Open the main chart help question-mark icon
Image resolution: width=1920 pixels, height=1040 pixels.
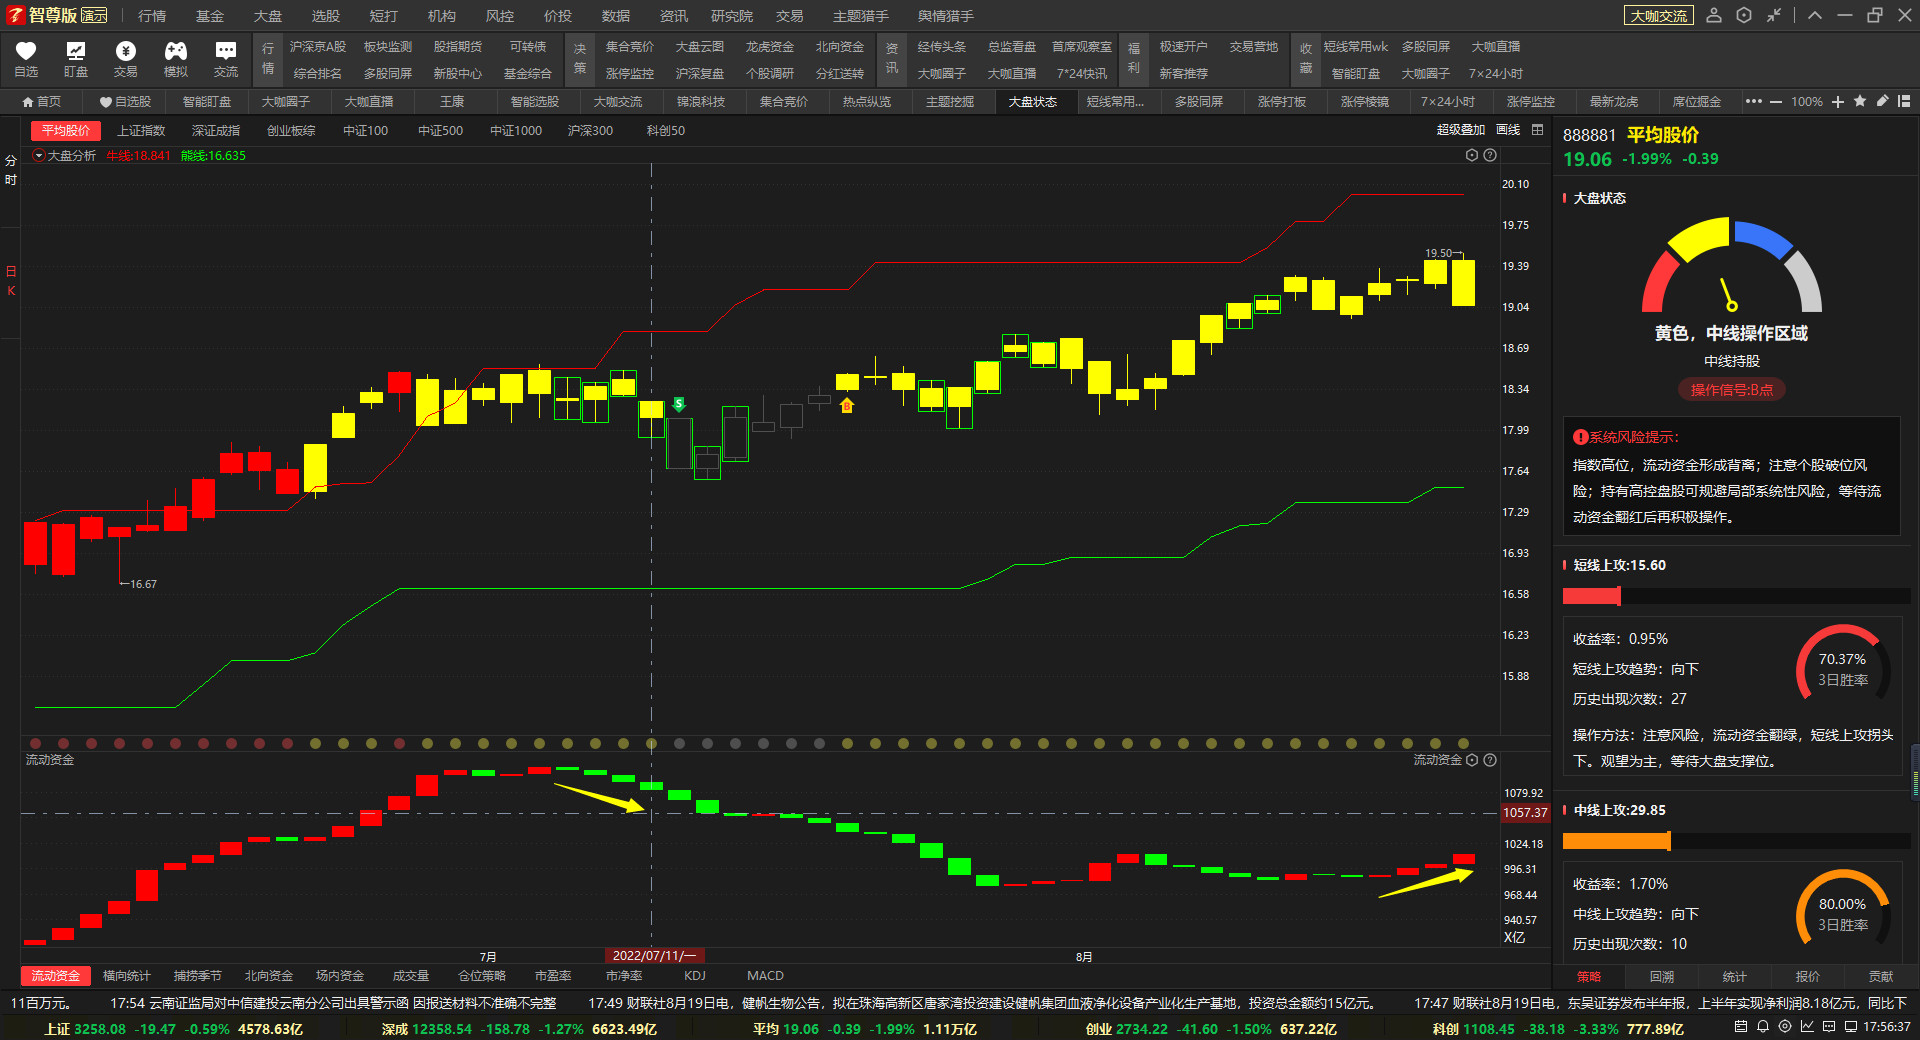1490,155
